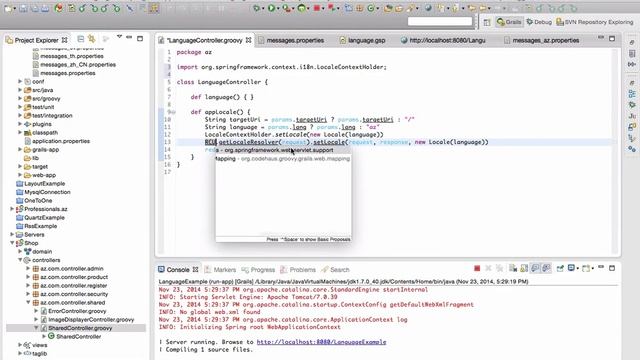Expand the Servers node
The height and width of the screenshot is (360, 640).
click(x=12, y=234)
